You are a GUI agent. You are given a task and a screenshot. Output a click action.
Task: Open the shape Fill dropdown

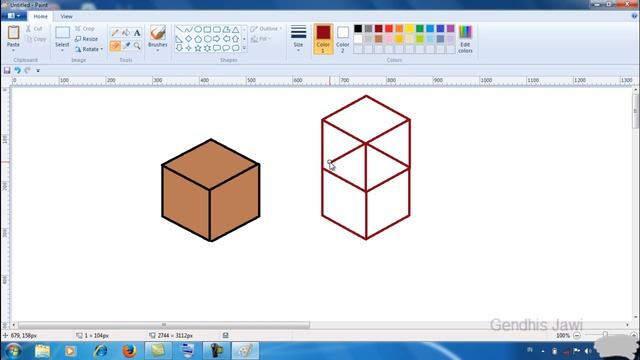tap(261, 39)
